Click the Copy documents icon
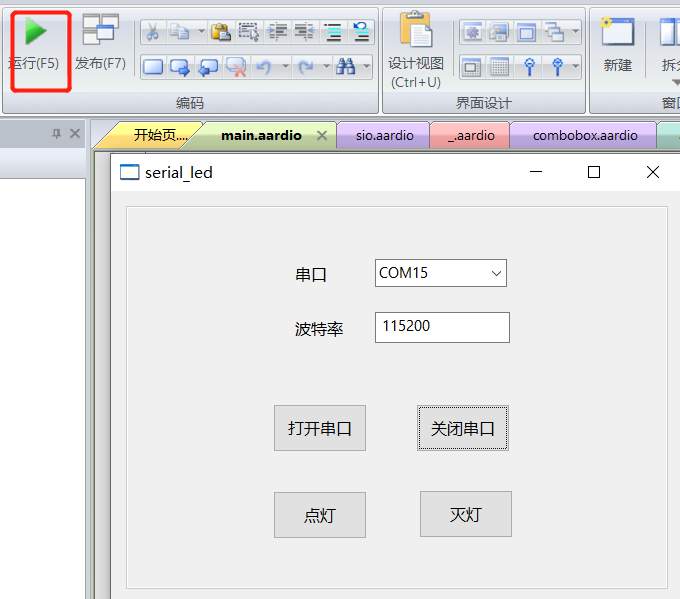Image resolution: width=680 pixels, height=599 pixels. [180, 32]
